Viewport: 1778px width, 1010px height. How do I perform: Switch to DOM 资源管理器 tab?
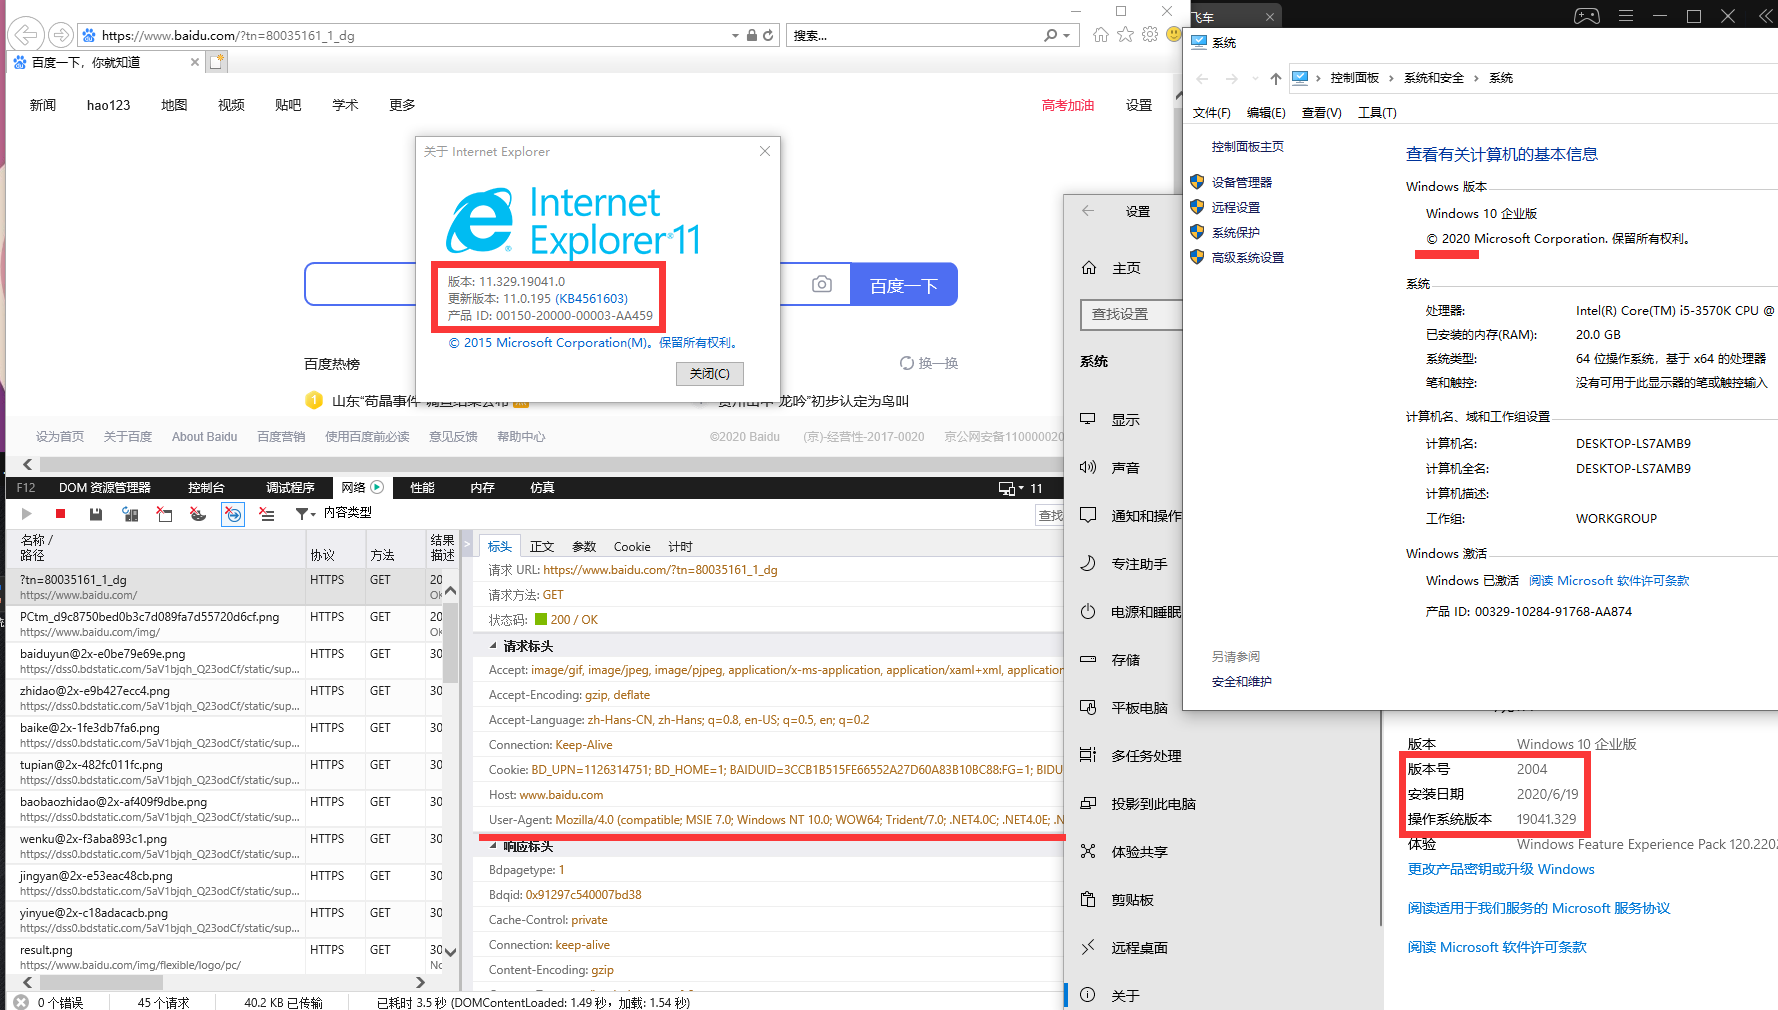point(104,488)
